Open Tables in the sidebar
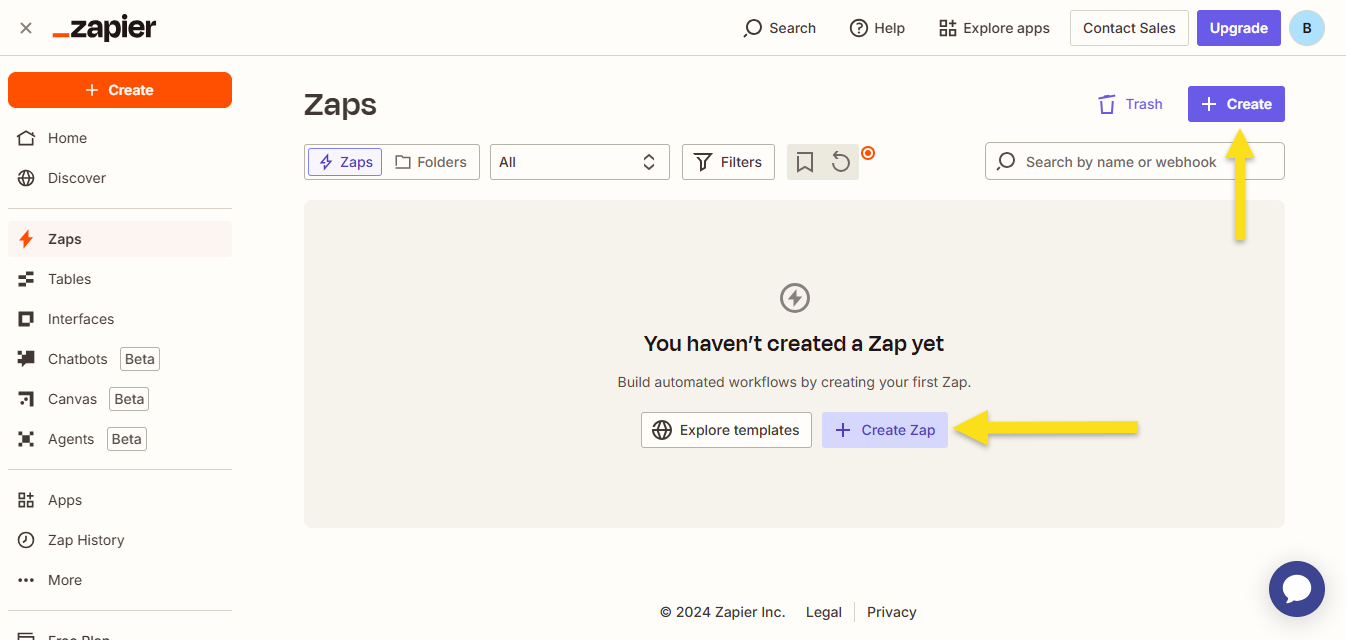Screen dimensions: 1346x640 click(120, 279)
